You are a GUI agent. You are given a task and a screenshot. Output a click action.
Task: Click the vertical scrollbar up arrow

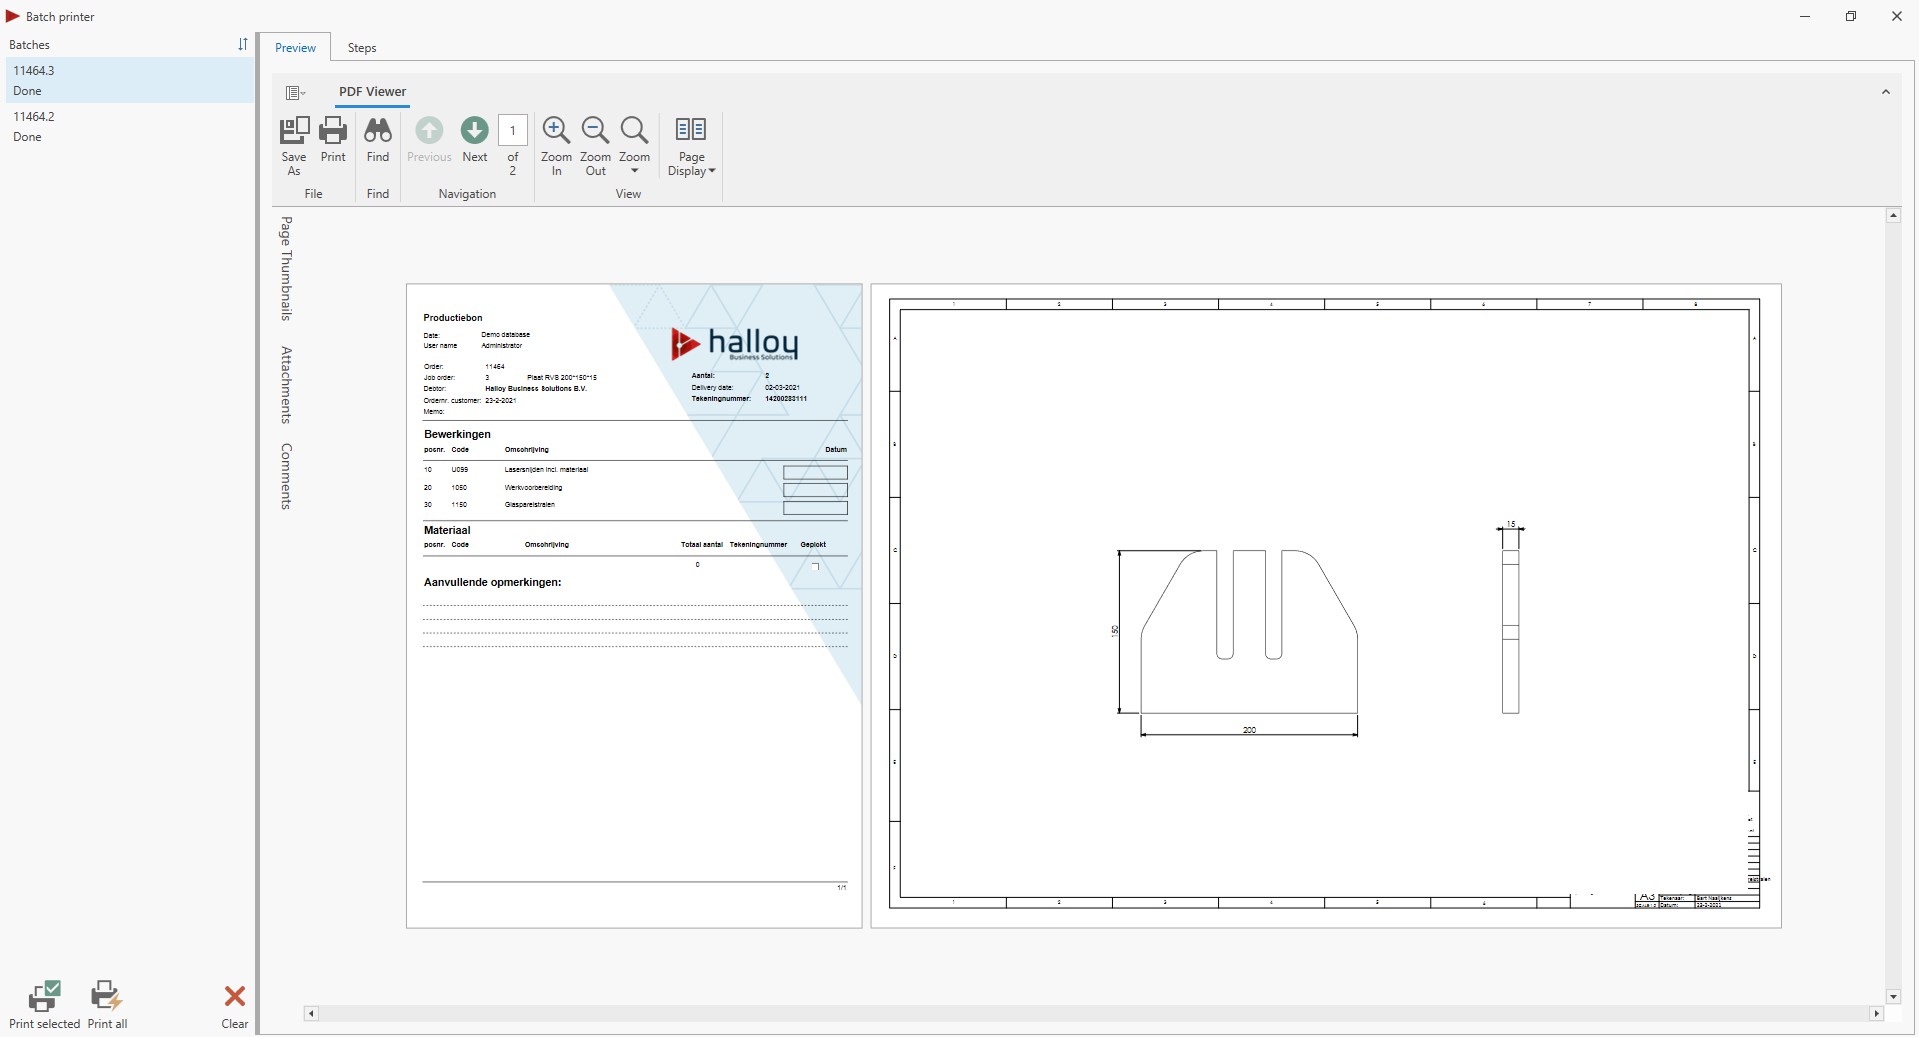[1893, 216]
